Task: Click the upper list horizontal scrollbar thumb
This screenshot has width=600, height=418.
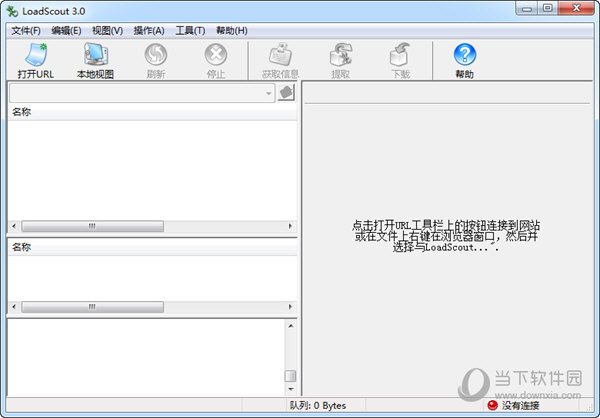Action: click(92, 226)
